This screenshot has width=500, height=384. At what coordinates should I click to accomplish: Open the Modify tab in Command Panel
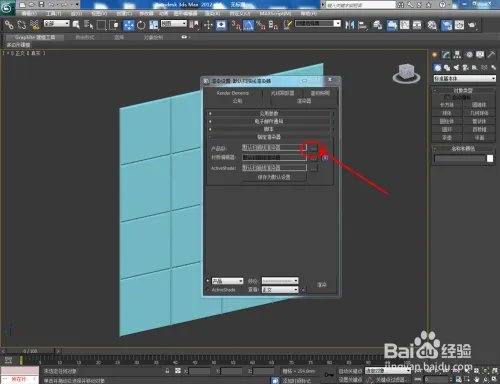tap(446, 55)
